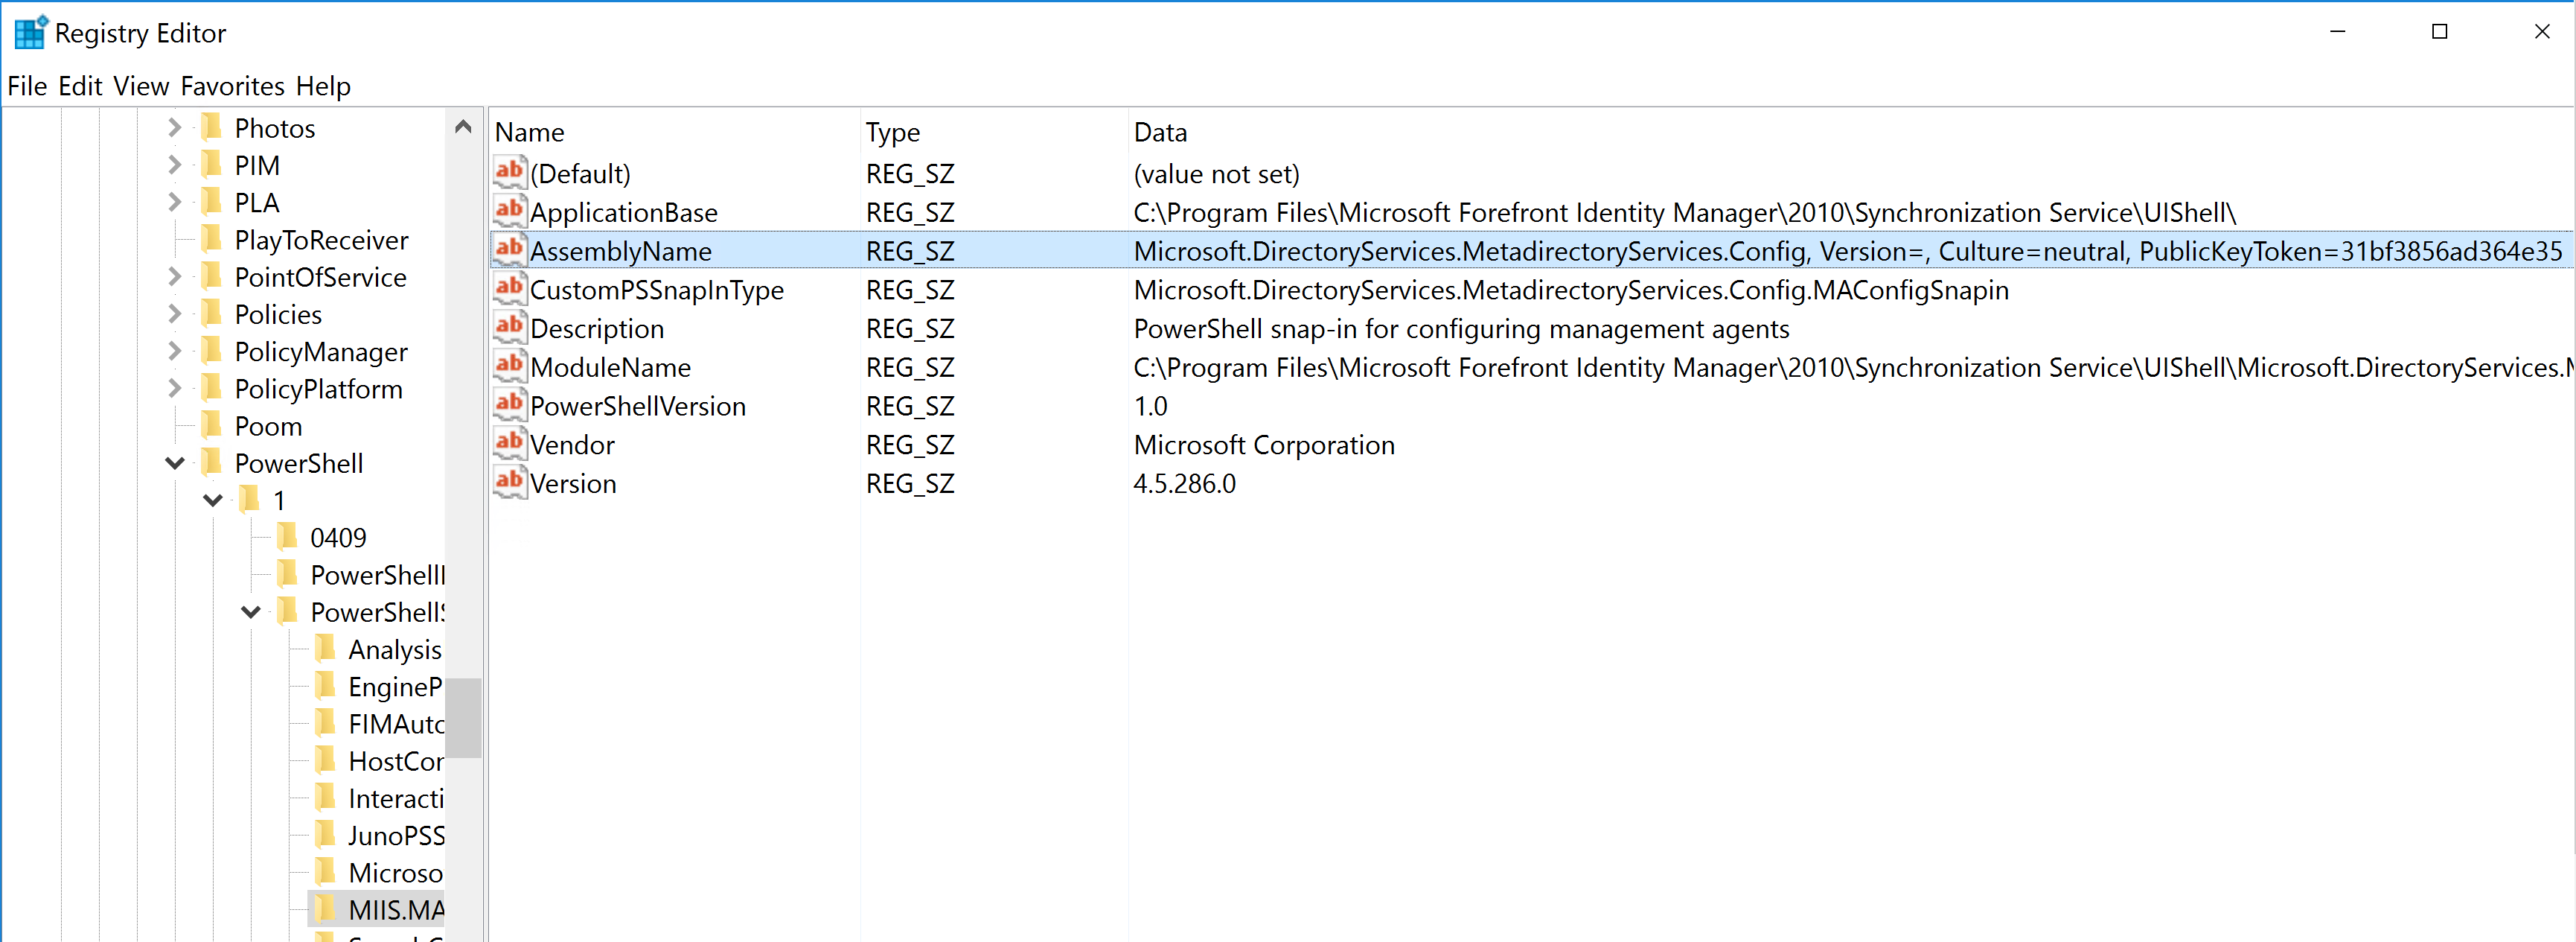Screen dimensions: 2576x942
Task: Select the ab icon next to ModuleName
Action: 509,365
